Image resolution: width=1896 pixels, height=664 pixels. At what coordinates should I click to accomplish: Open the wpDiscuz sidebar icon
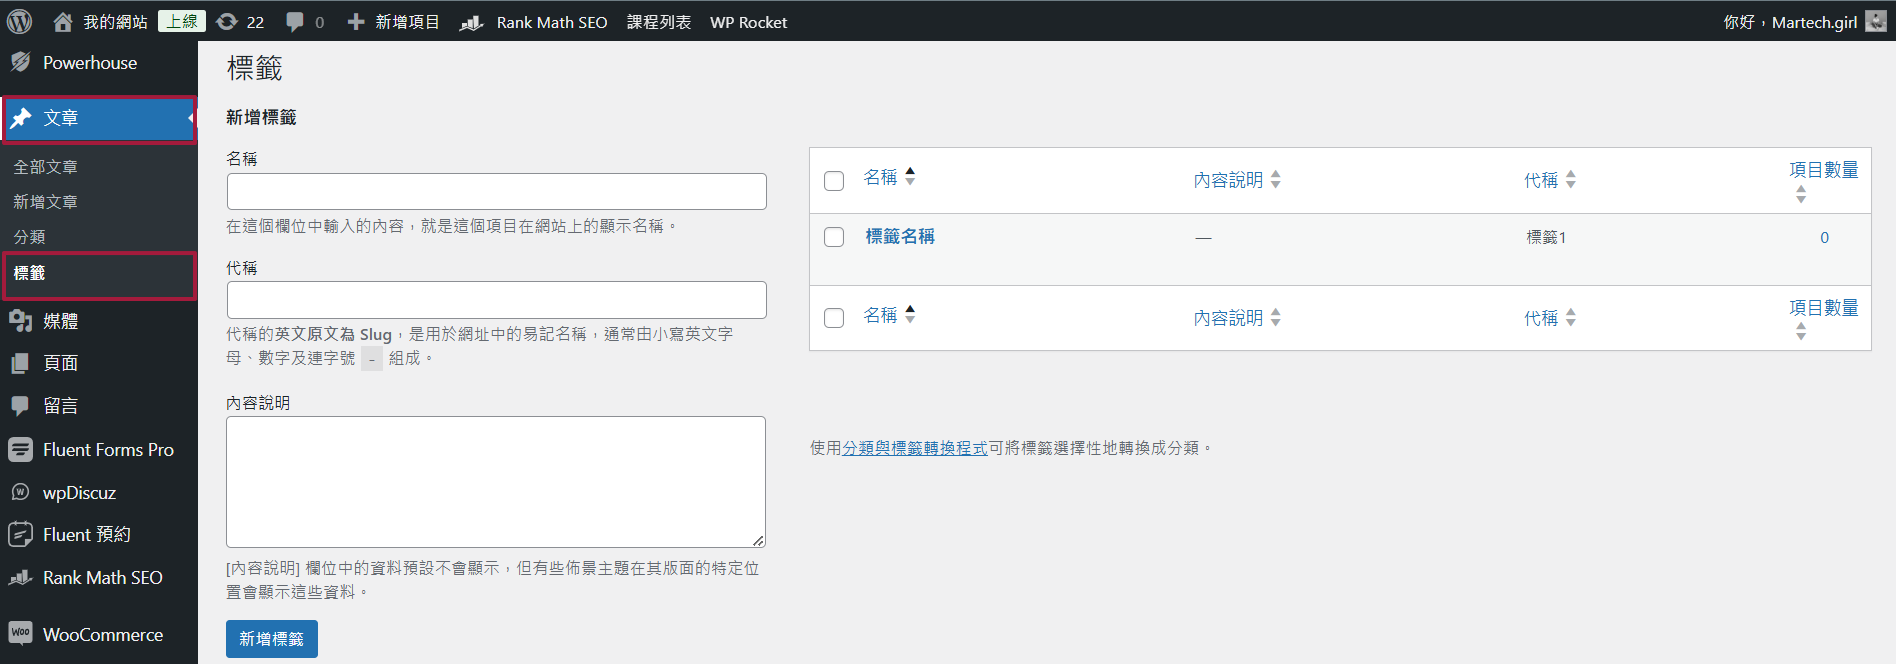[21, 492]
